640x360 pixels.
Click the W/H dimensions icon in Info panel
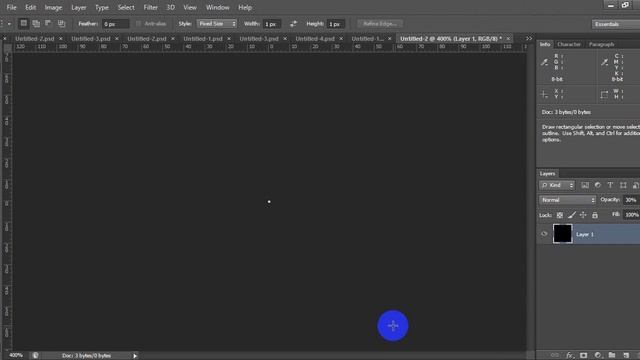click(x=604, y=95)
